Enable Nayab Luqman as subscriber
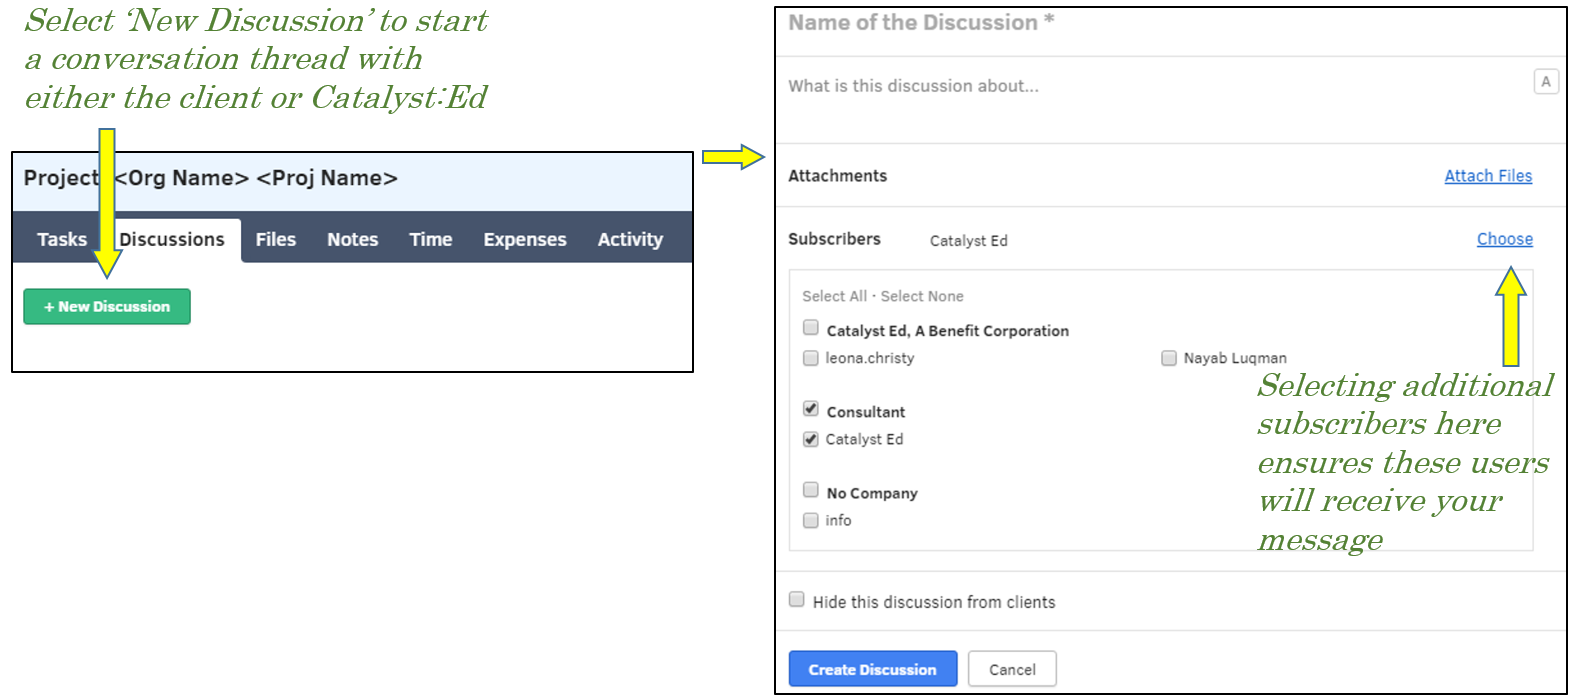The width and height of the screenshot is (1574, 700). click(1169, 358)
